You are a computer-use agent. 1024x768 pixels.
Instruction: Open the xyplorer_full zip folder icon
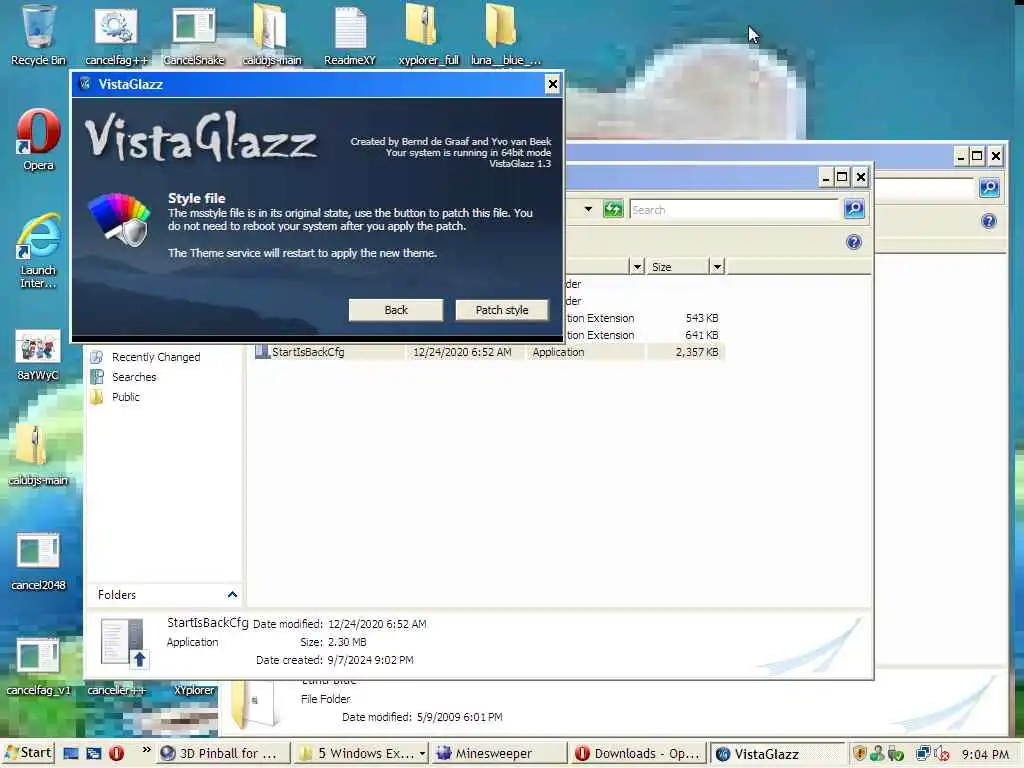click(x=428, y=34)
